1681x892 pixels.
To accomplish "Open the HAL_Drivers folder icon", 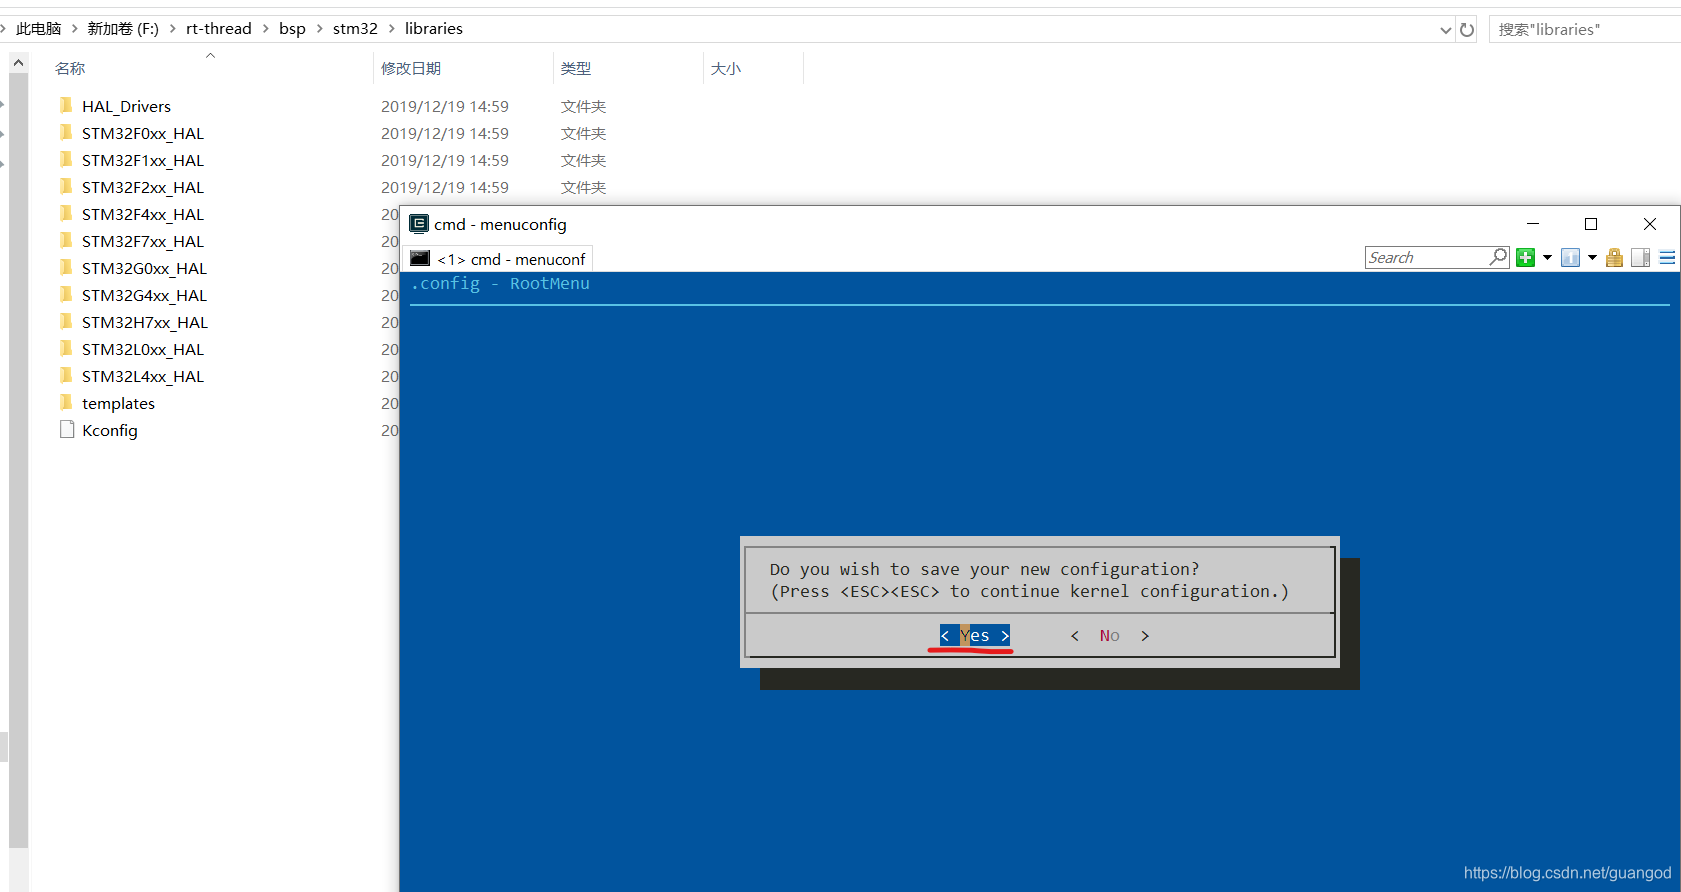I will (66, 105).
